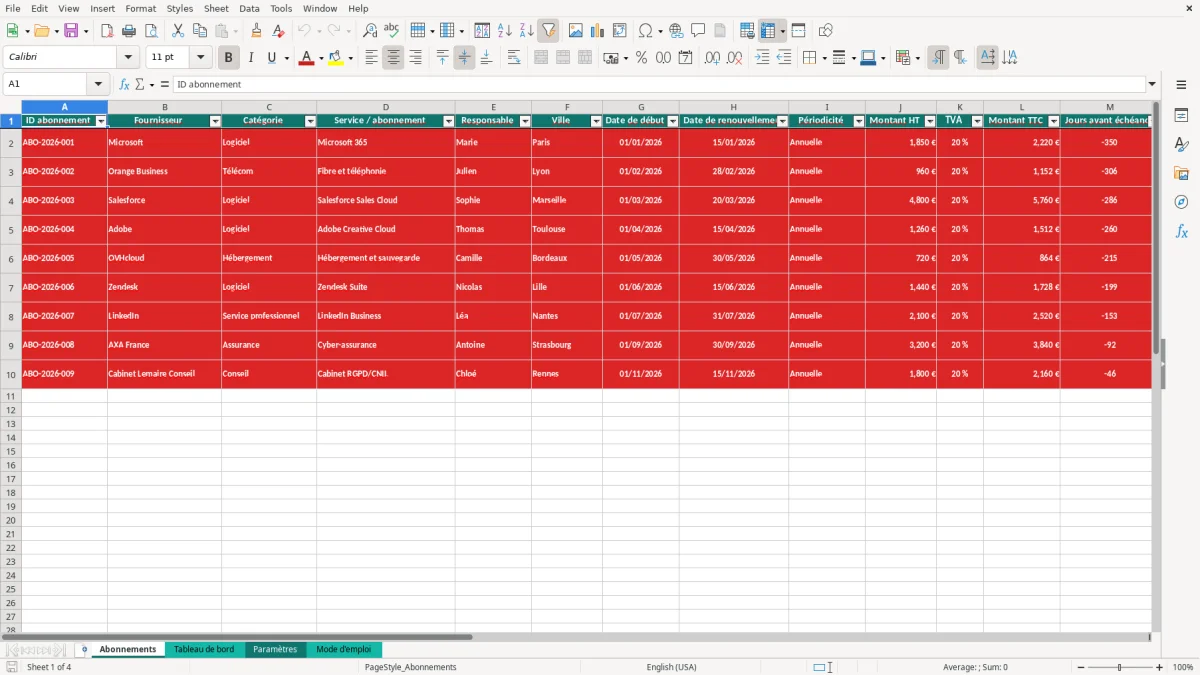Click the Define Print Area icon
Screen dimensions: 1200x675
[x=747, y=31]
